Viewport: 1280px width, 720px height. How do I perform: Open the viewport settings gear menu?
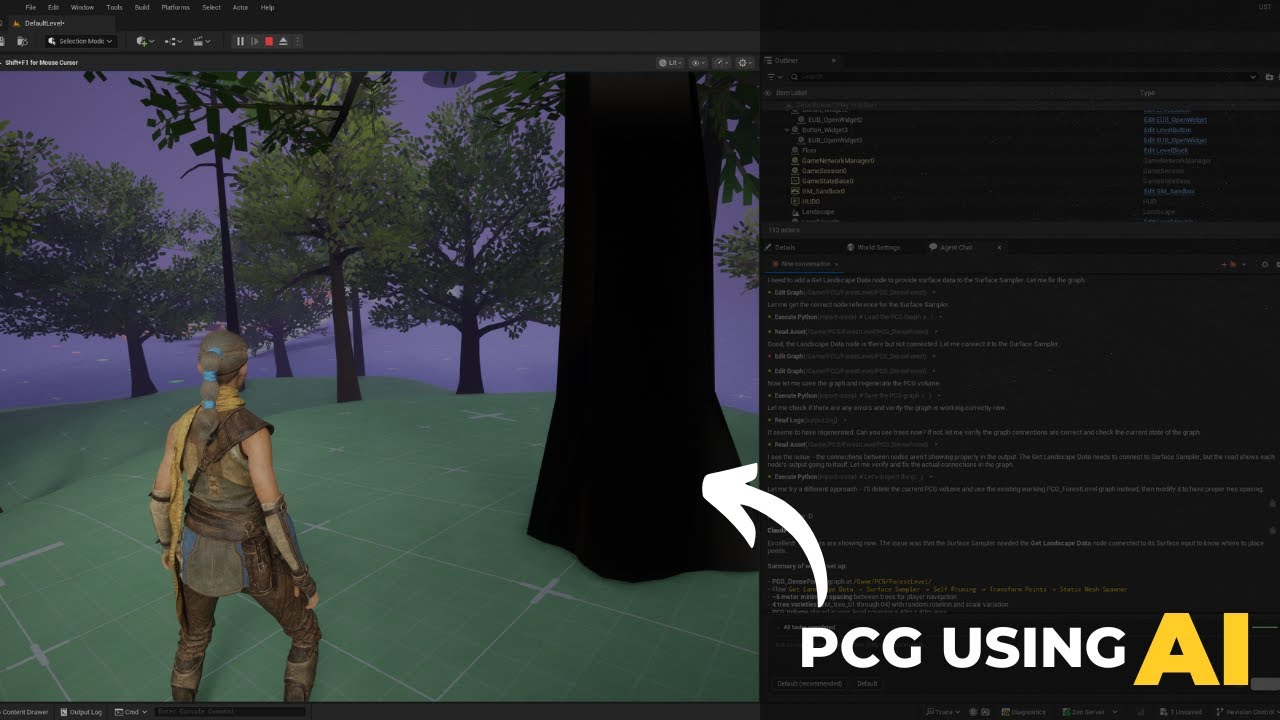tap(745, 62)
